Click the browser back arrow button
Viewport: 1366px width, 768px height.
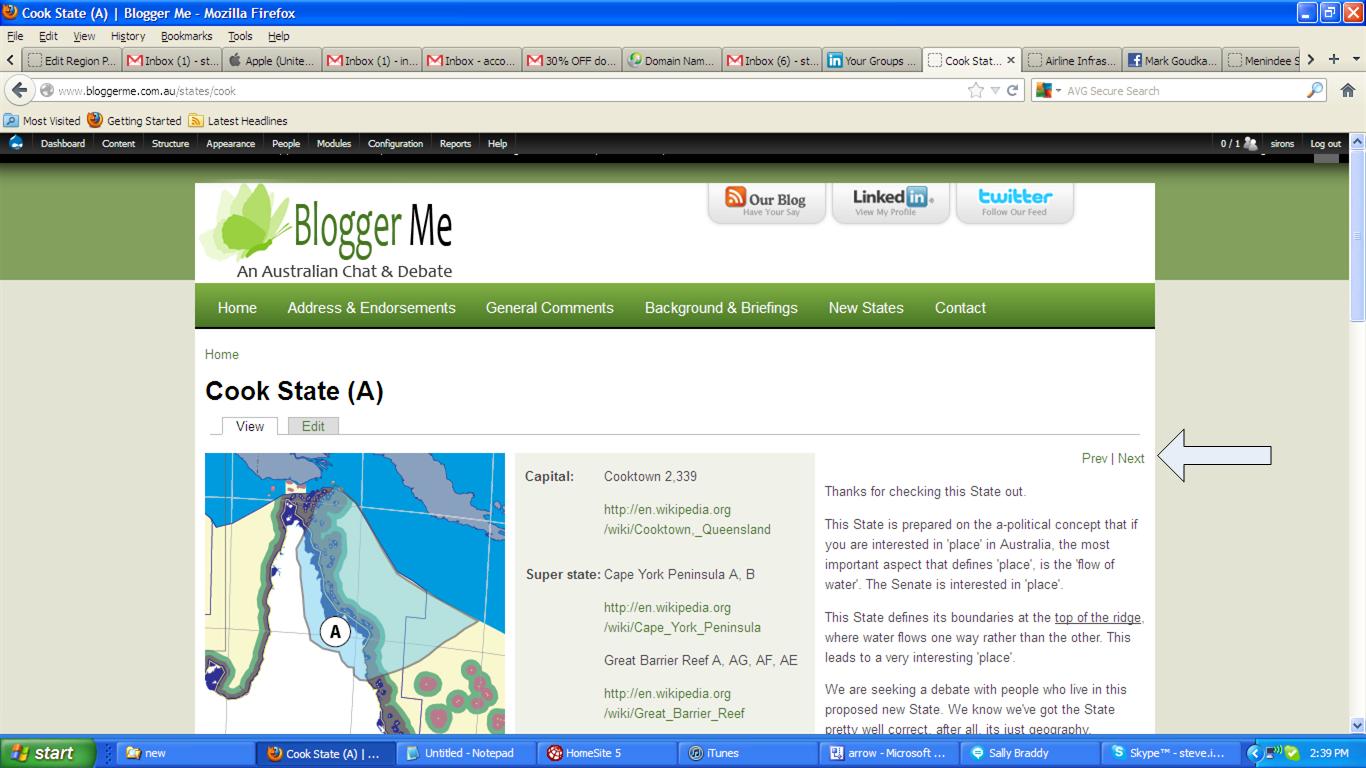19,90
